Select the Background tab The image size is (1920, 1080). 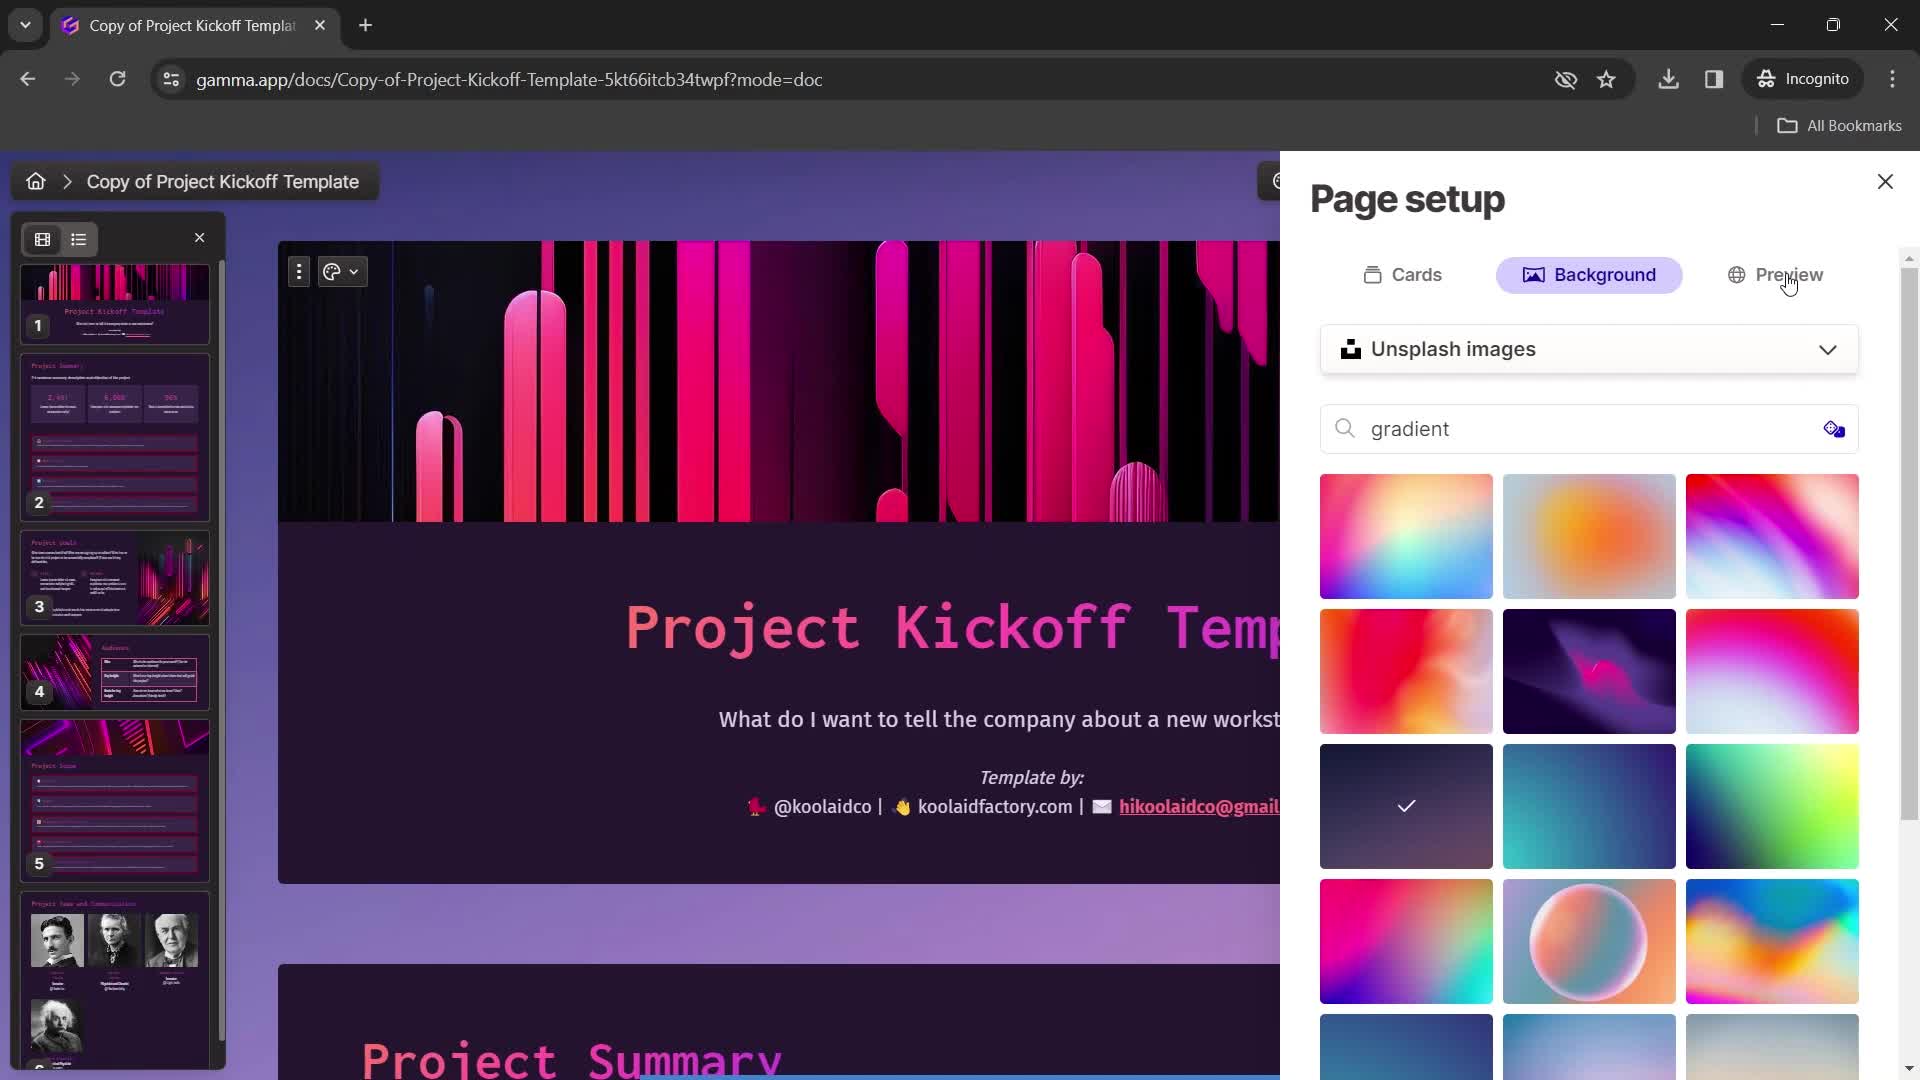click(1589, 275)
